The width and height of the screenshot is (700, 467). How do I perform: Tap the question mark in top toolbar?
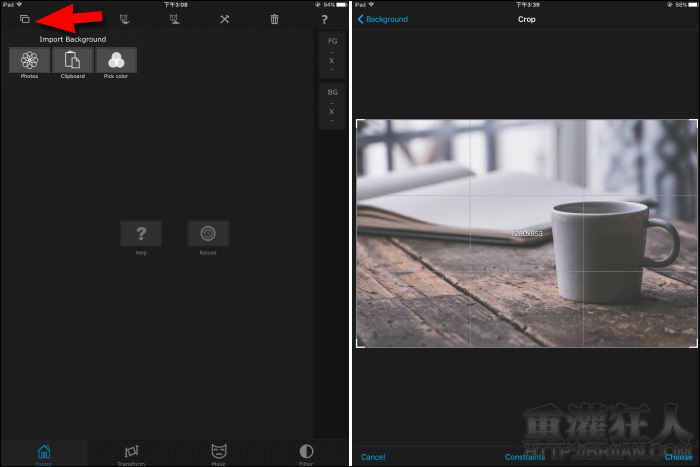(x=324, y=19)
